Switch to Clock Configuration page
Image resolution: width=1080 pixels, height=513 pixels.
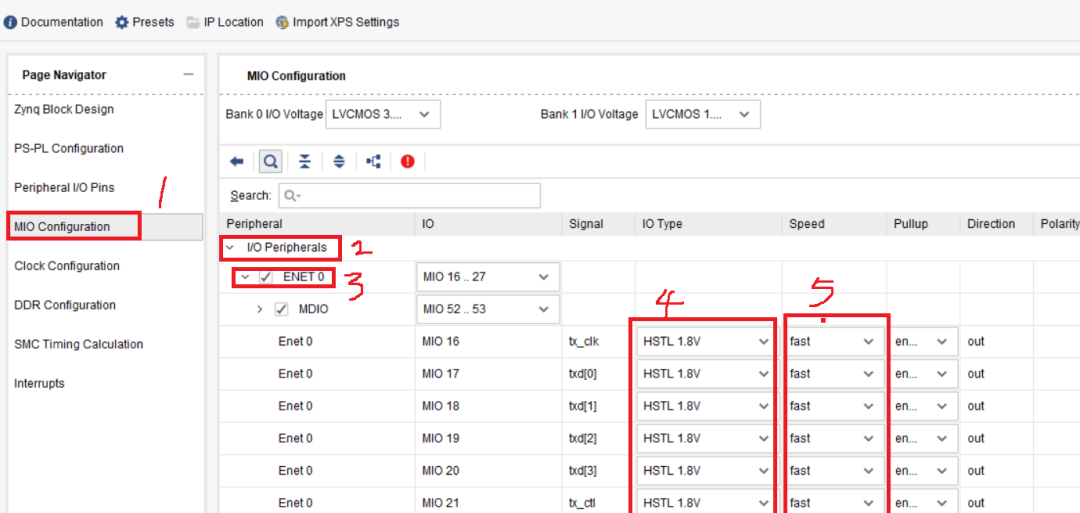pyautogui.click(x=67, y=266)
